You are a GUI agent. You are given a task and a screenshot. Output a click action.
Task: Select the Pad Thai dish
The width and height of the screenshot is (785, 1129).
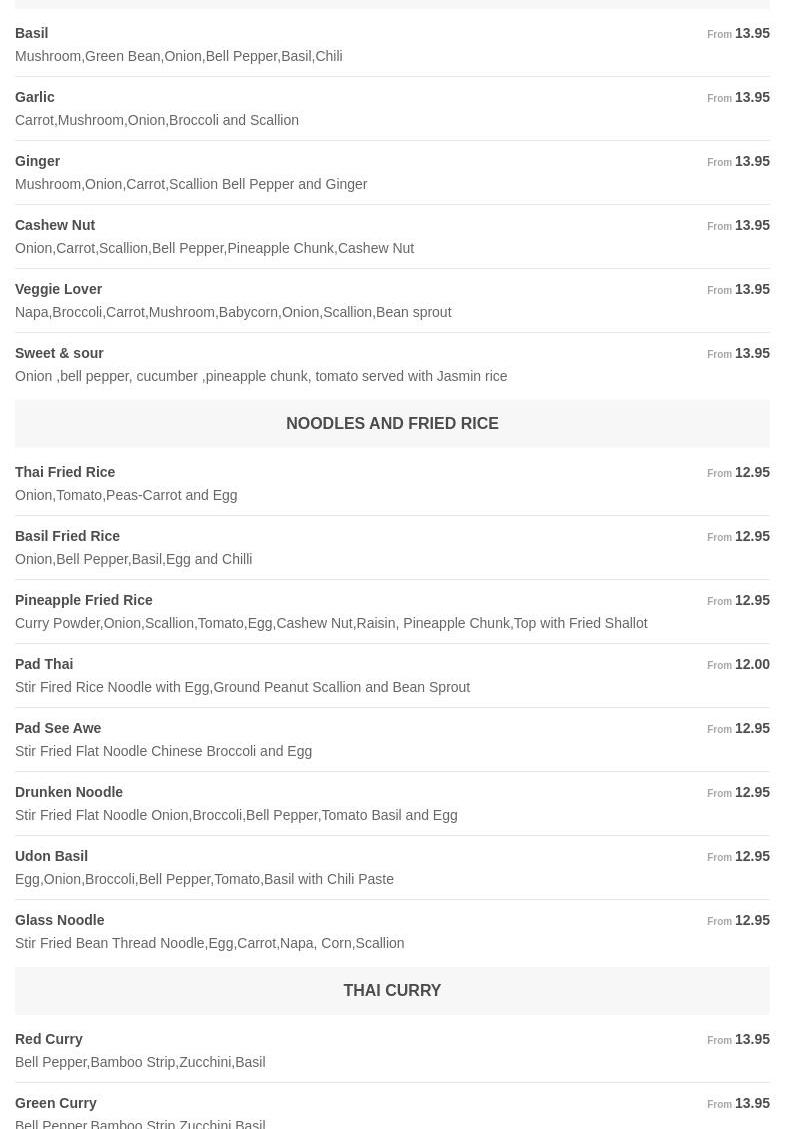coord(44,664)
